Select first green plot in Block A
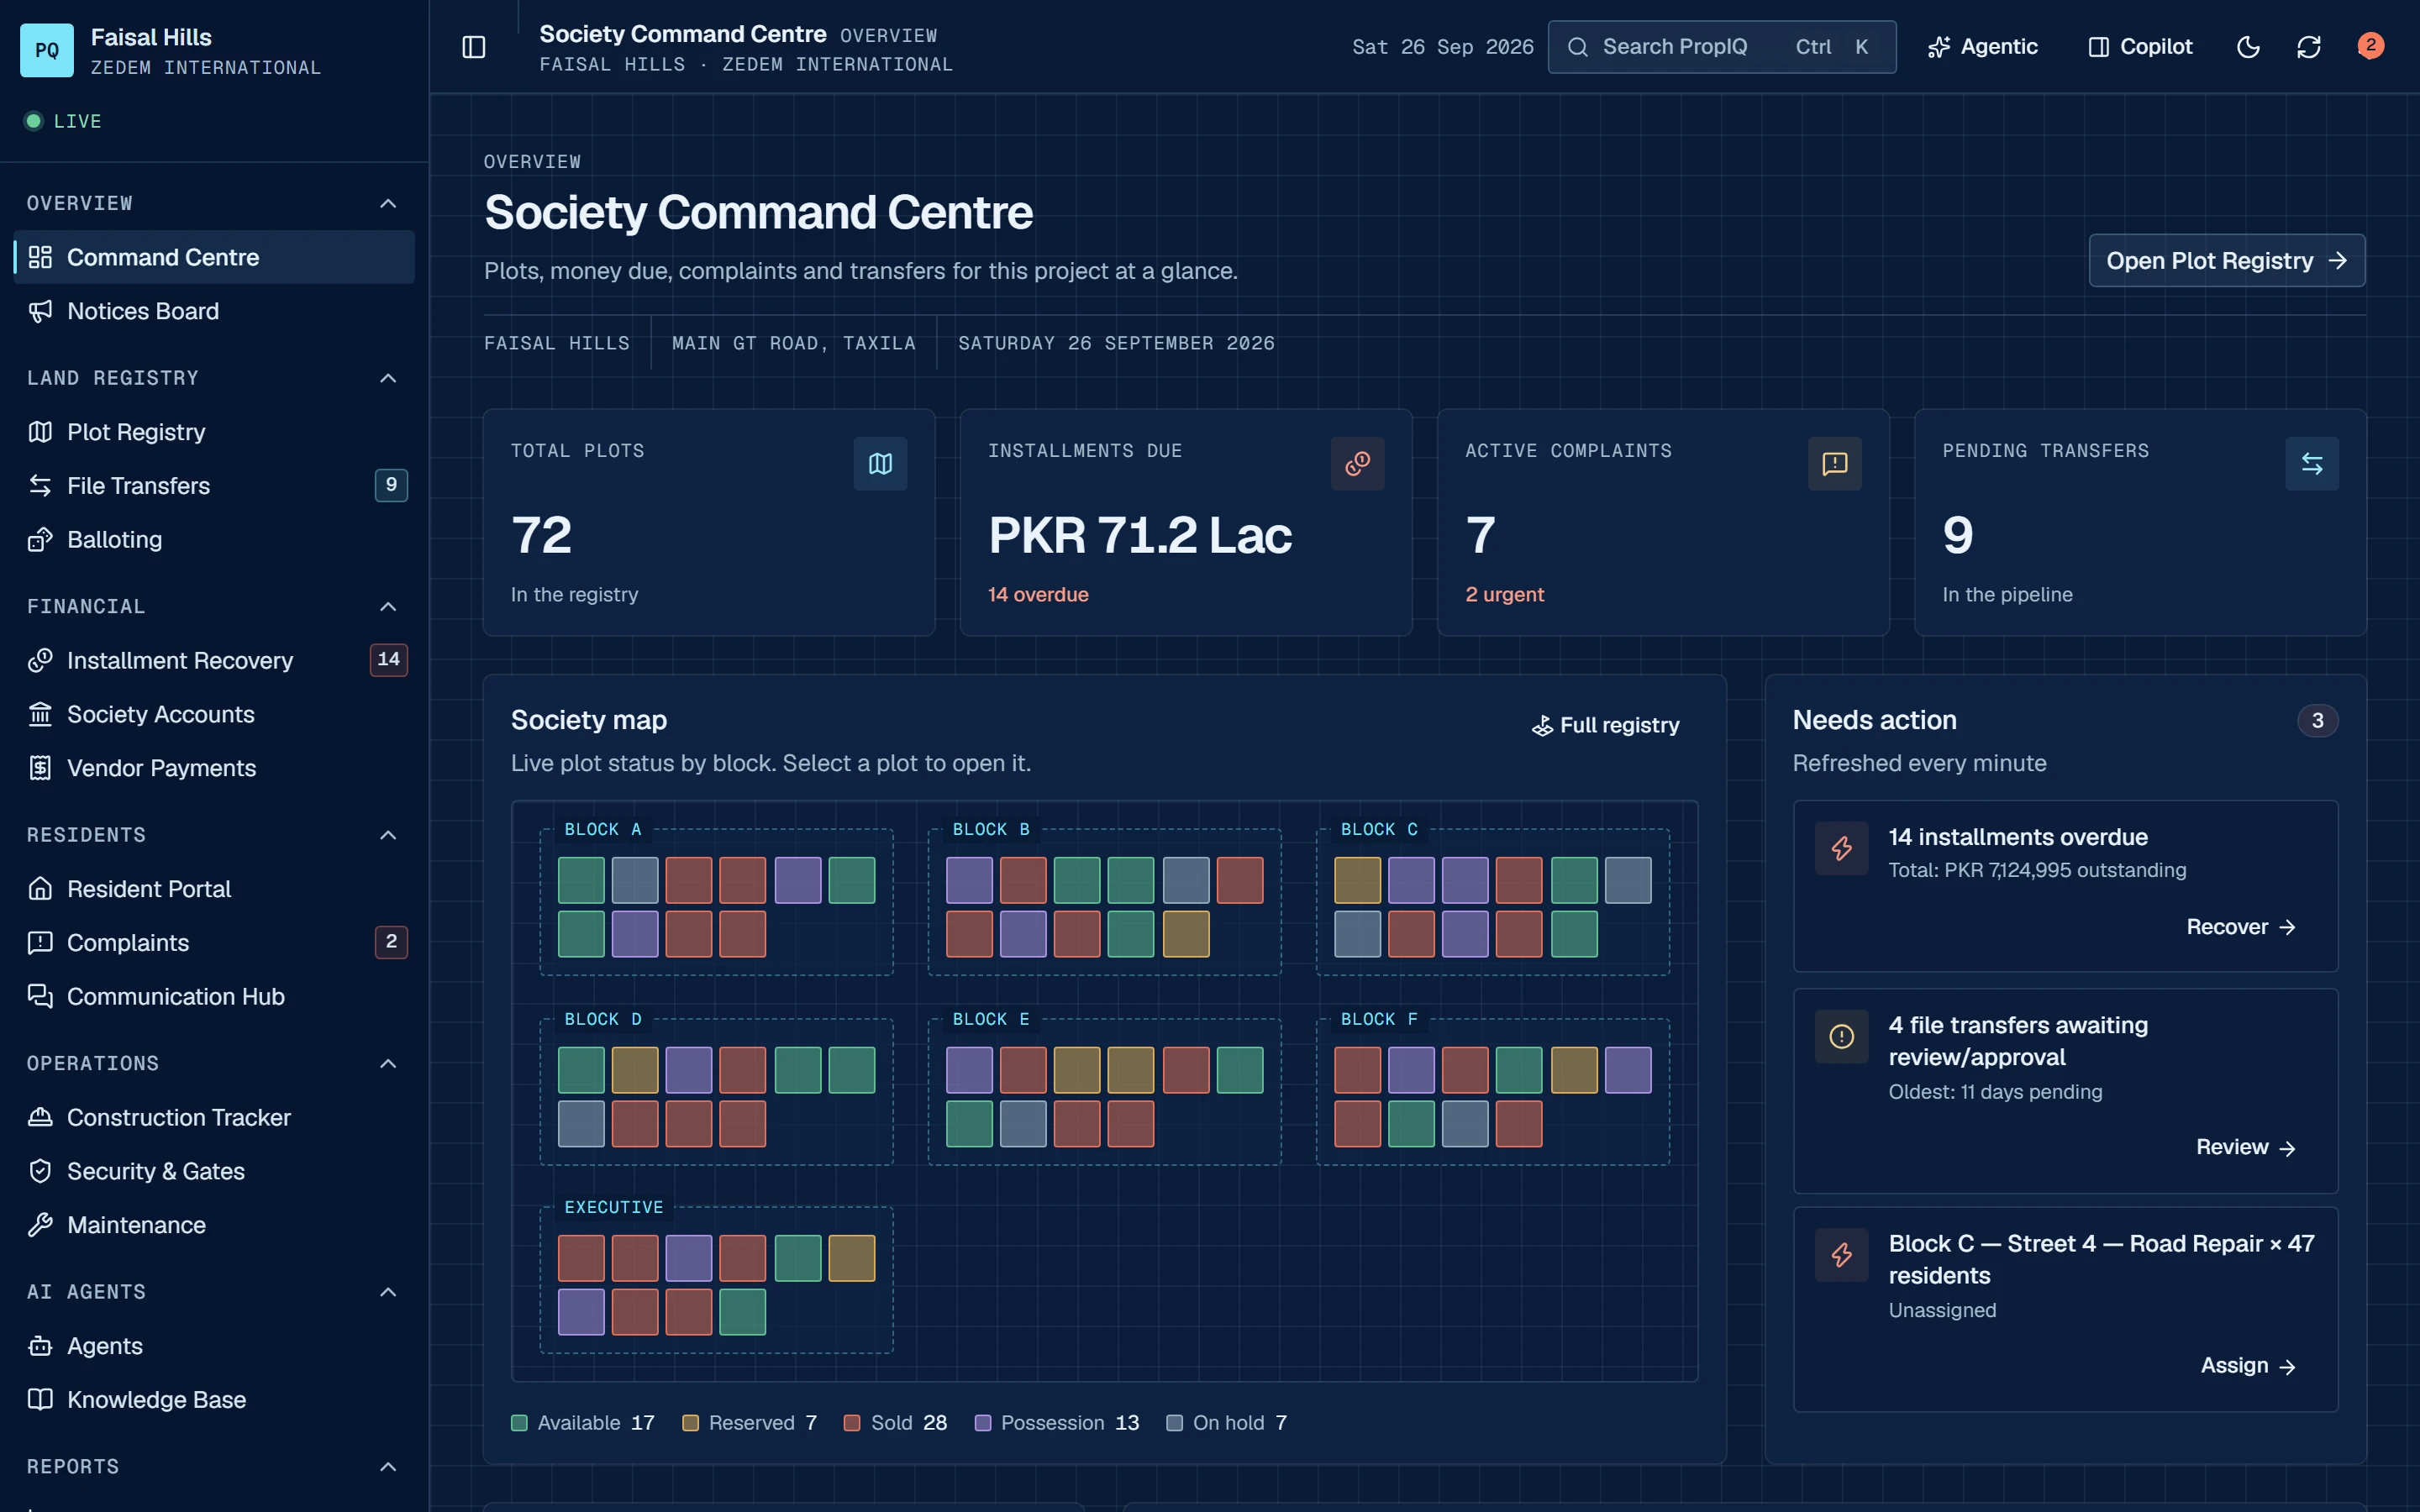 [x=581, y=880]
